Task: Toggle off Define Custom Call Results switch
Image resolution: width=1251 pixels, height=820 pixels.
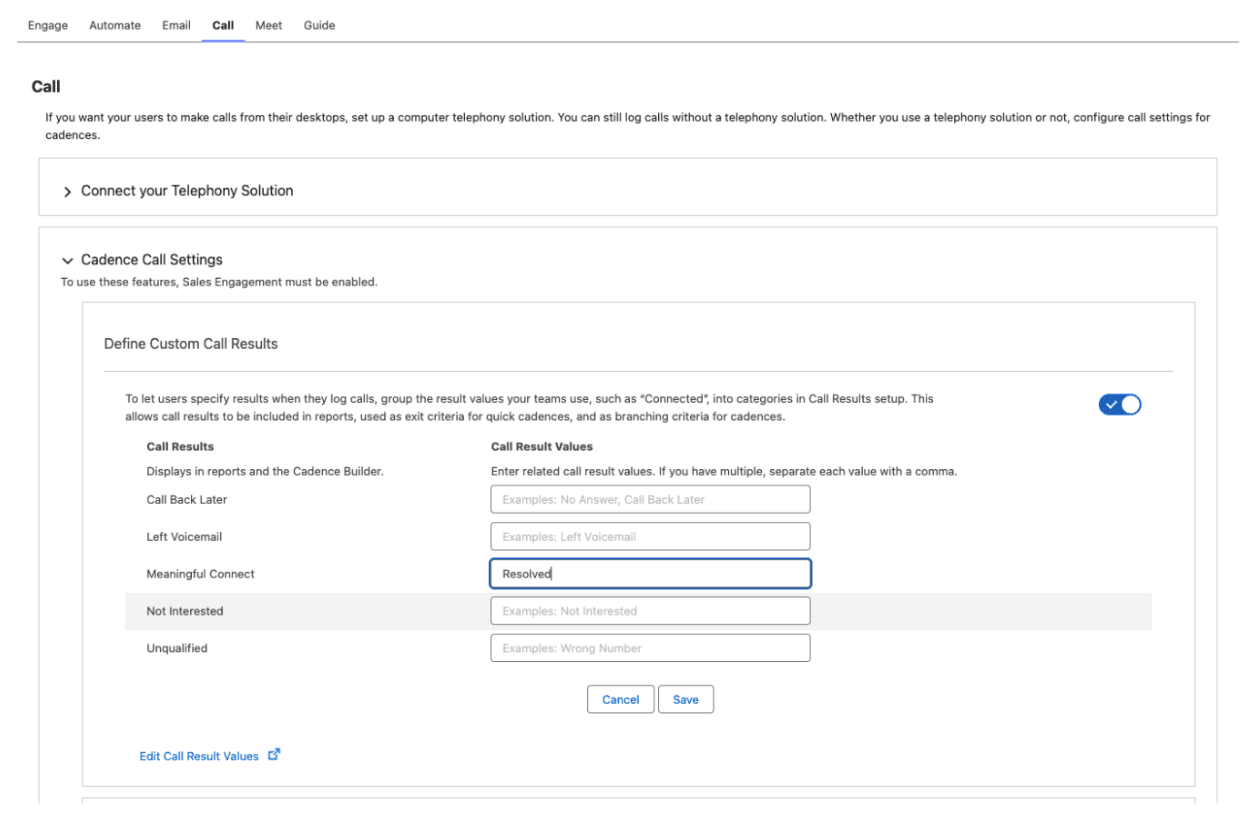Action: 1119,404
